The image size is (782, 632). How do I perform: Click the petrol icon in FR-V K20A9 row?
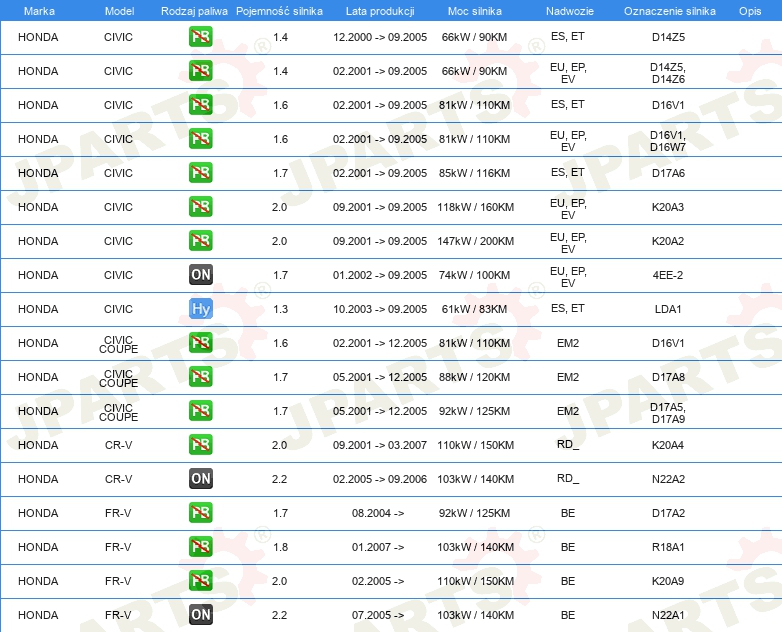(x=200, y=581)
